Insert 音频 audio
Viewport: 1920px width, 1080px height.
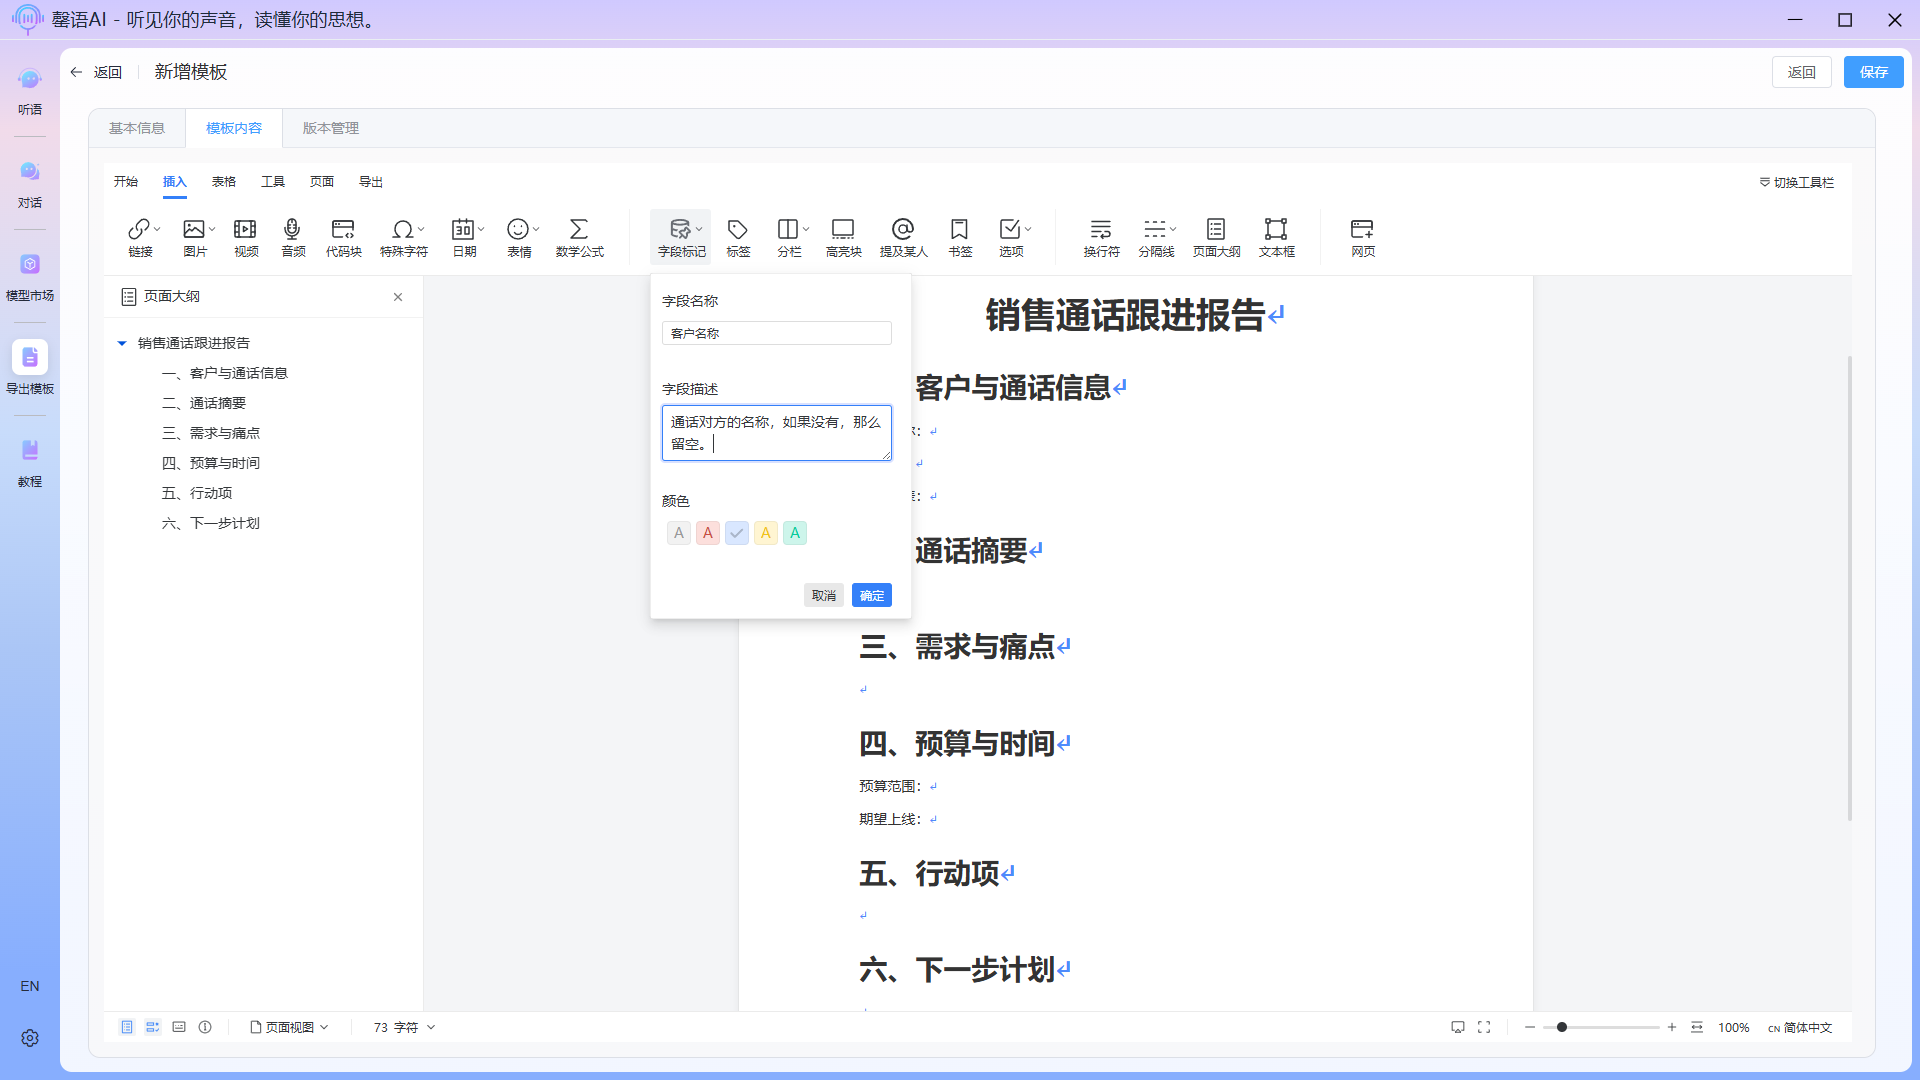[x=293, y=238]
